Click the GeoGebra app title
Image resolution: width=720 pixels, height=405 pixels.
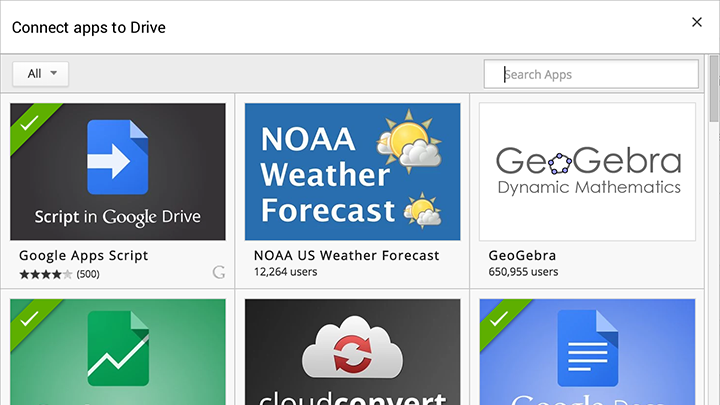pos(522,255)
